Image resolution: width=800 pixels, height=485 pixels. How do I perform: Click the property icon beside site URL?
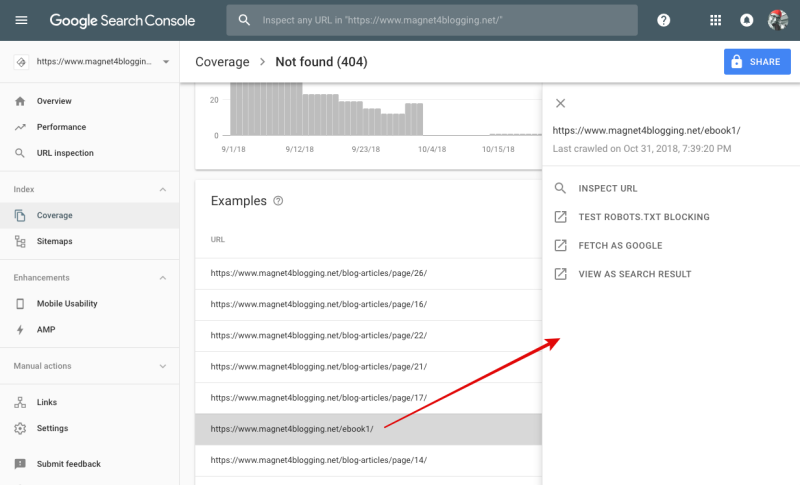tap(21, 62)
